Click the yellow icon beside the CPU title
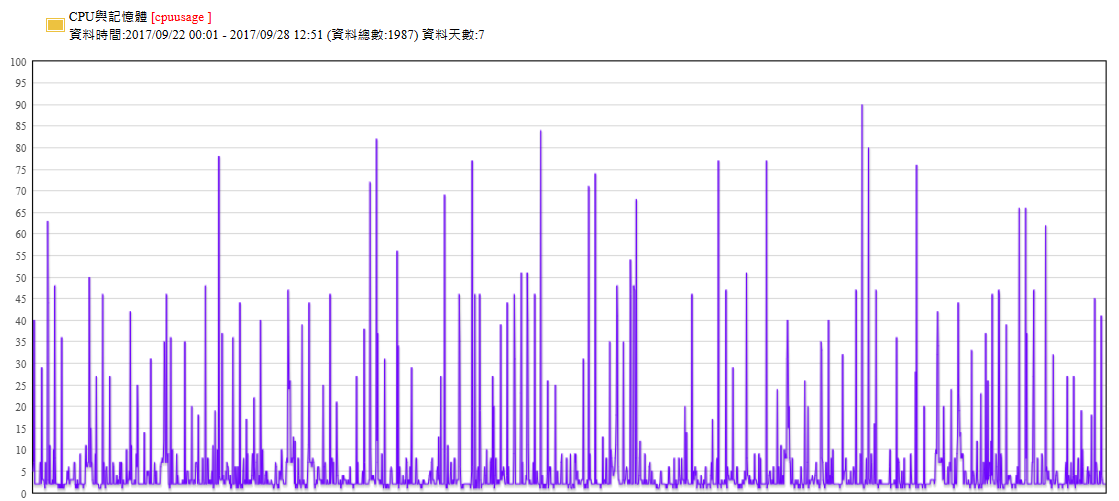Image resolution: width=1119 pixels, height=501 pixels. (x=55, y=24)
